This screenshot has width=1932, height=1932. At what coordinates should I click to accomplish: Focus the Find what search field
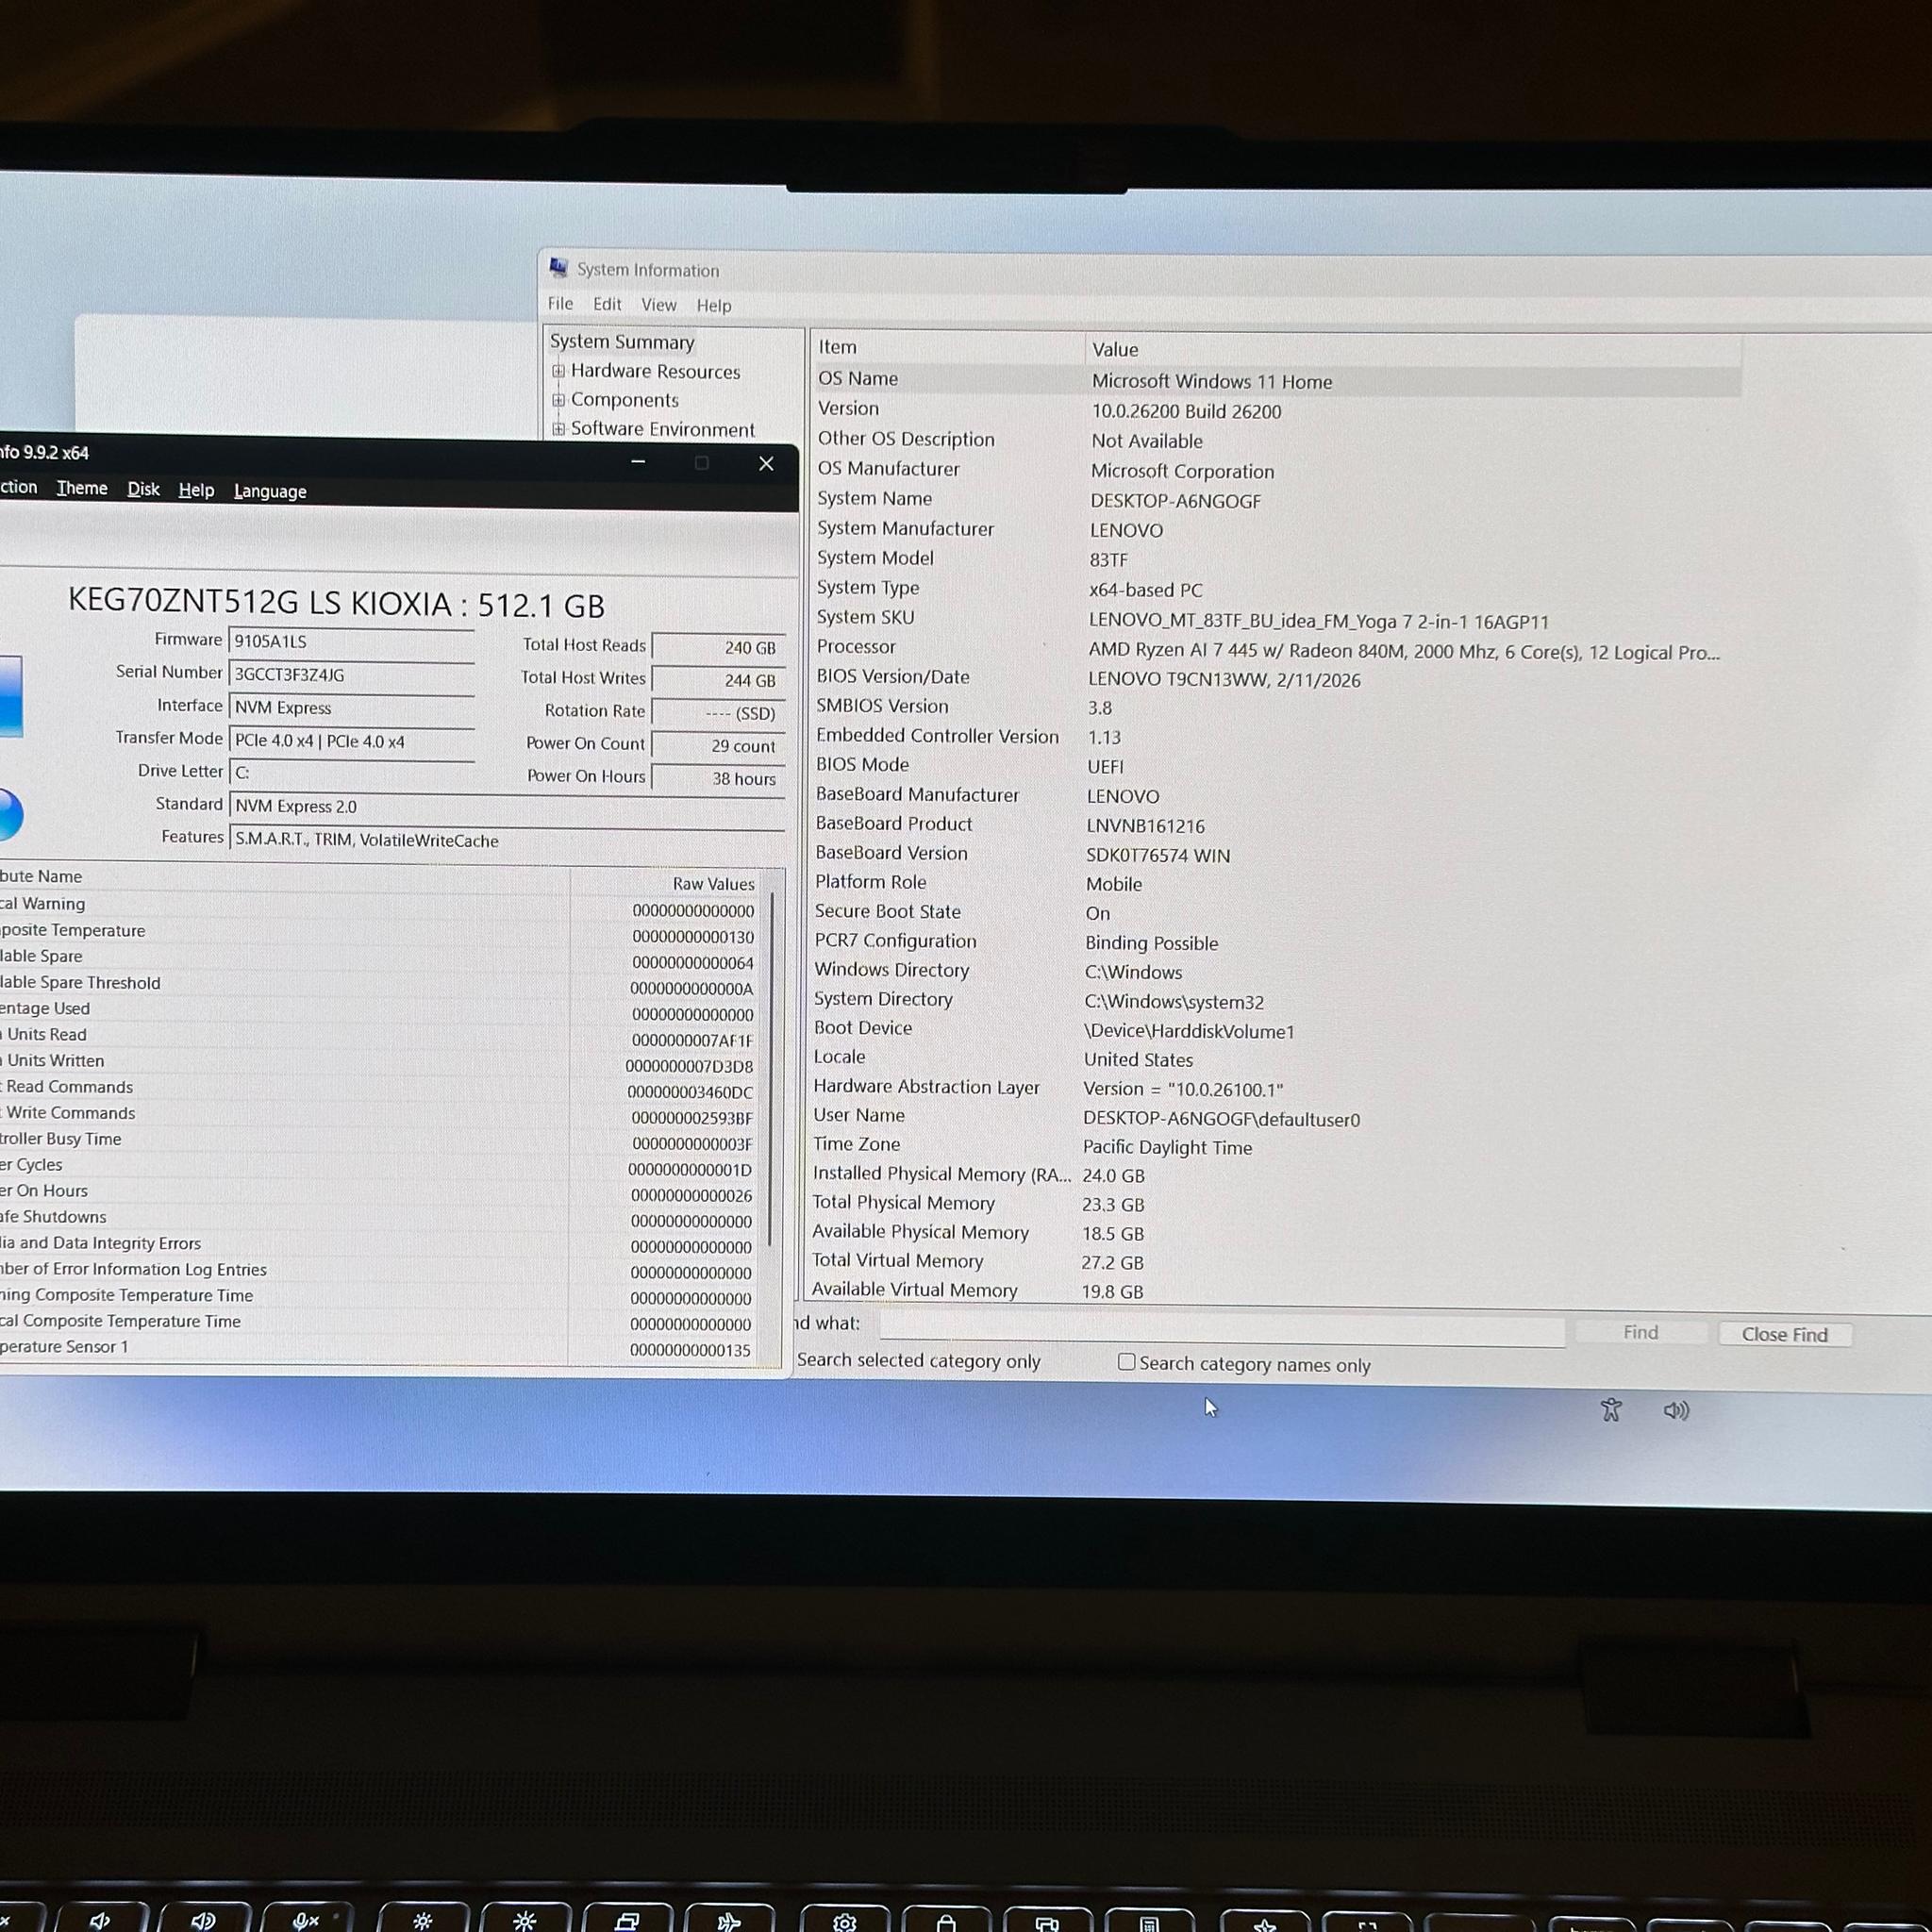1222,1328
